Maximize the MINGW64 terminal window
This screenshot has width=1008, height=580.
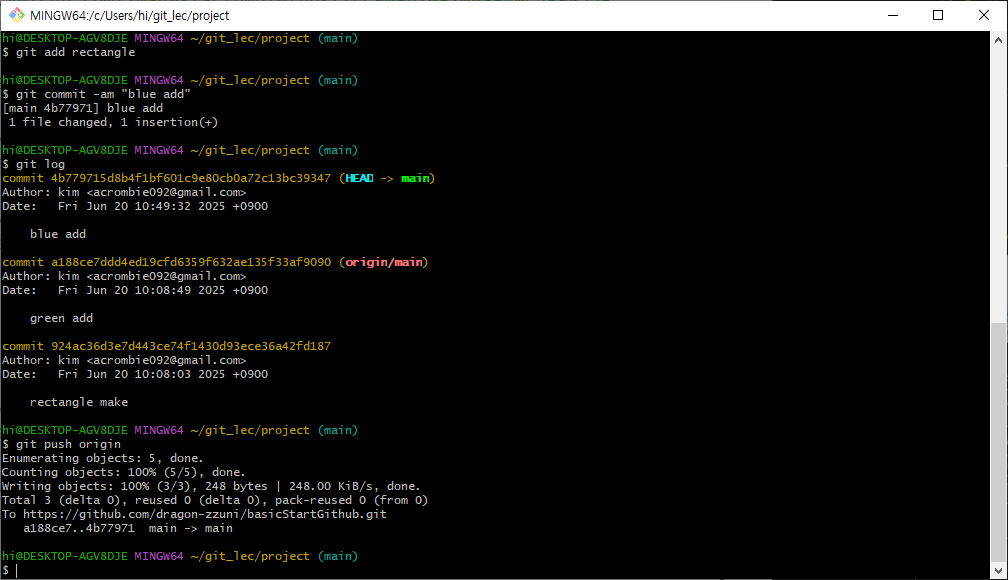938,15
